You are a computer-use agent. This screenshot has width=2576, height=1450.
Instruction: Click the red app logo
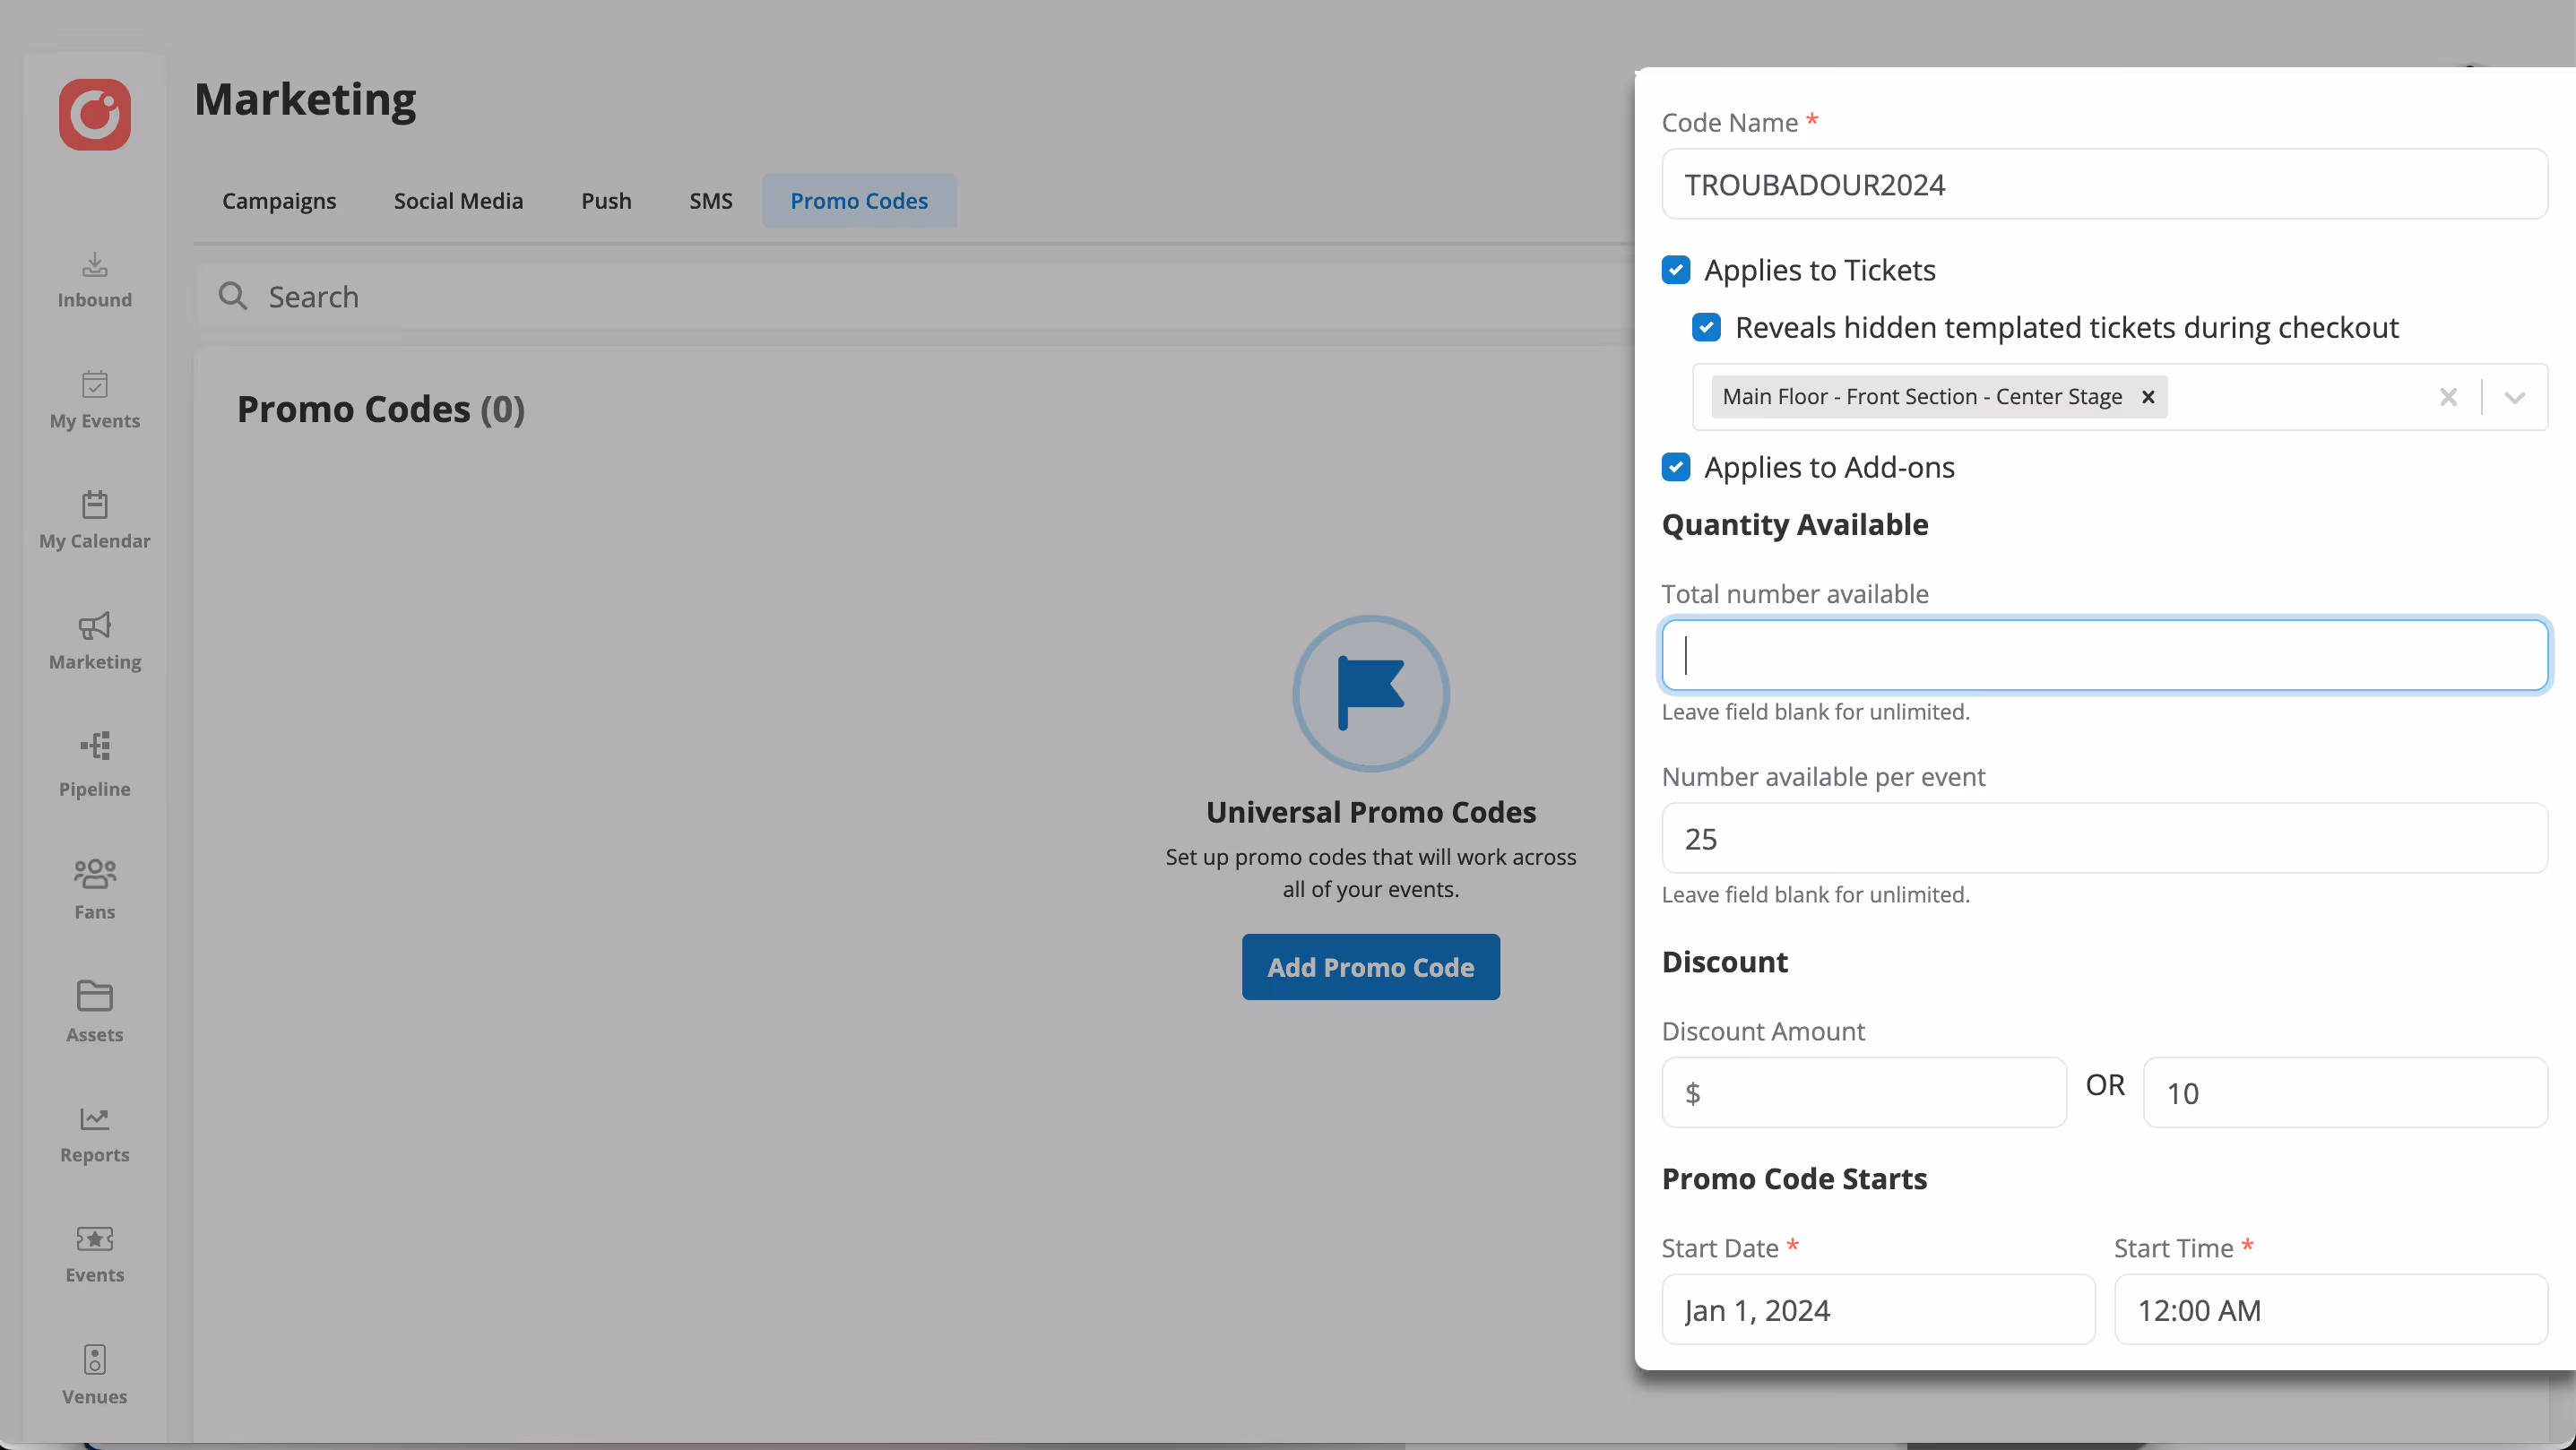94,115
